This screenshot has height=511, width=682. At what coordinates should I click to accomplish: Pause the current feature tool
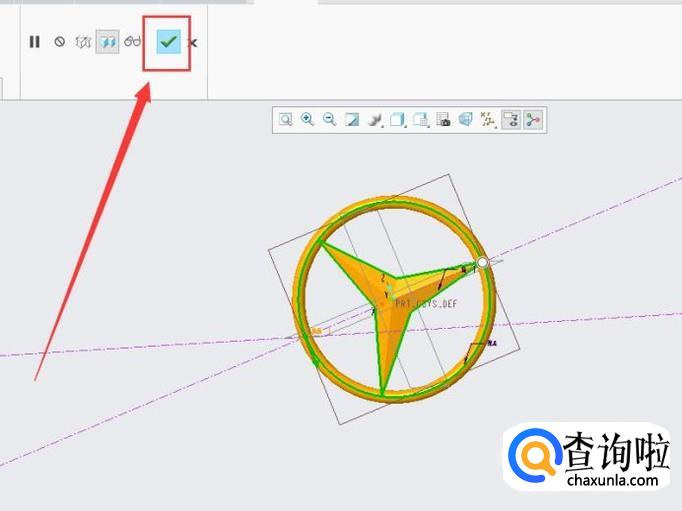click(x=34, y=42)
